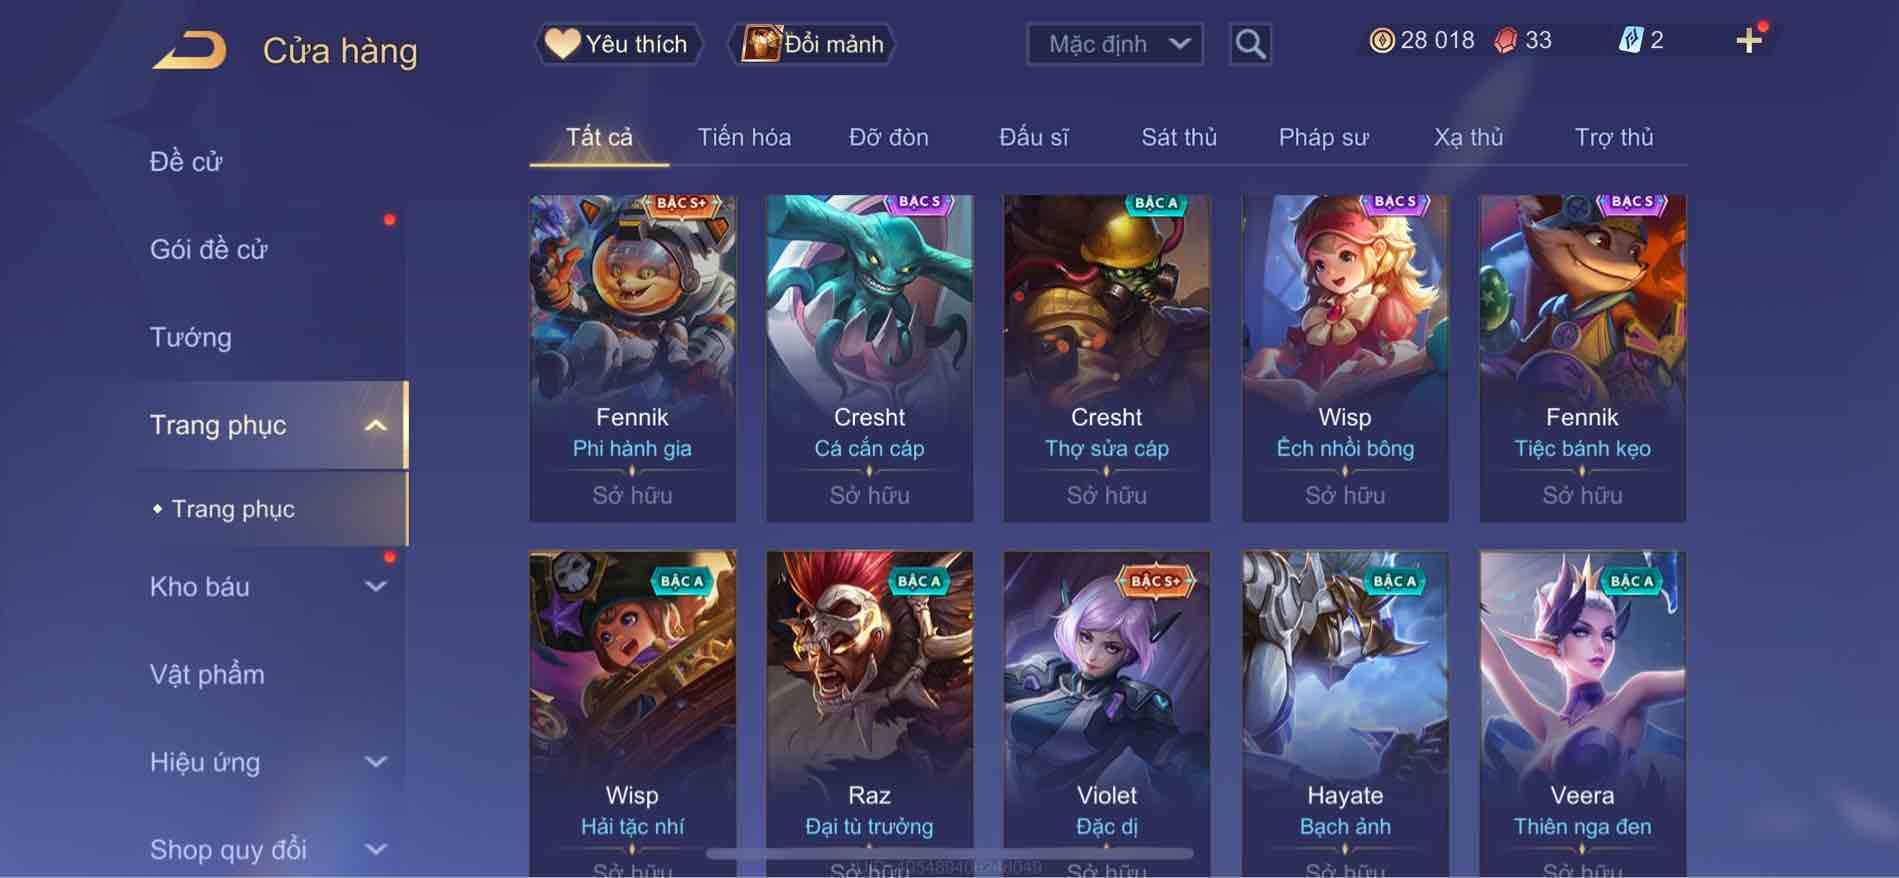The image size is (1899, 878).
Task: Expand the Kho báu section
Action: coord(375,587)
